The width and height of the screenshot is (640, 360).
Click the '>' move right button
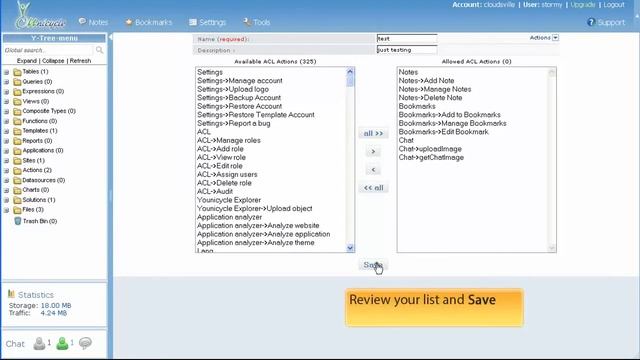373,151
